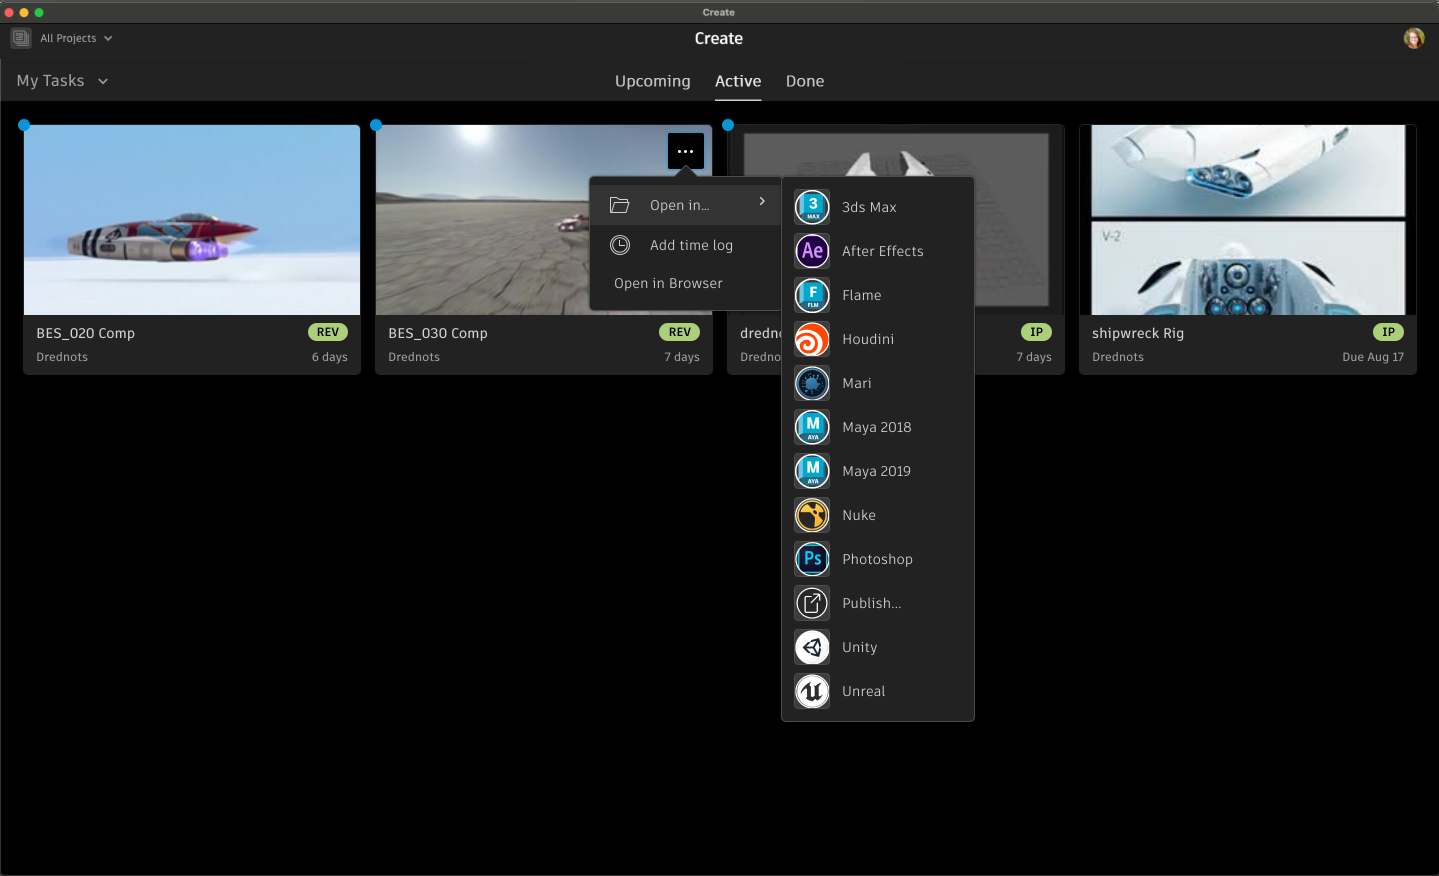Click the Maya 2018 icon
This screenshot has width=1439, height=876.
[x=812, y=427]
